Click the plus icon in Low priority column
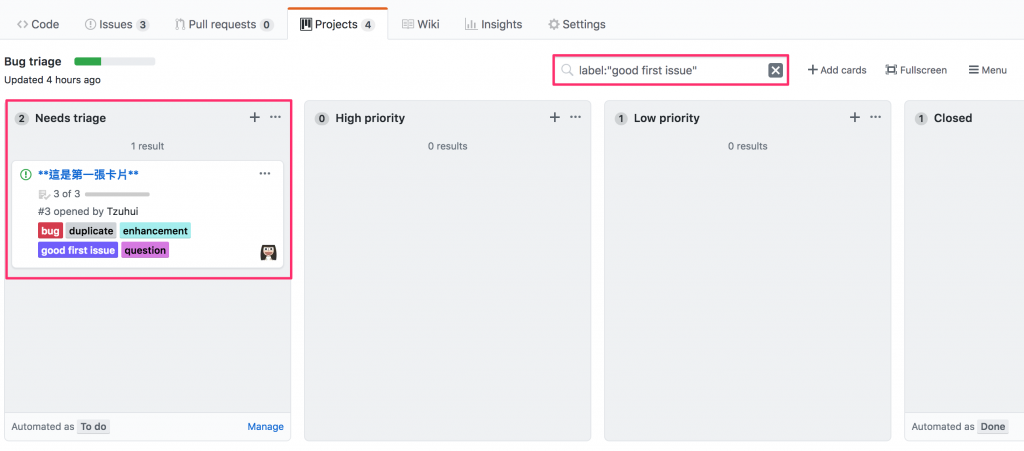1024x451 pixels. [855, 118]
